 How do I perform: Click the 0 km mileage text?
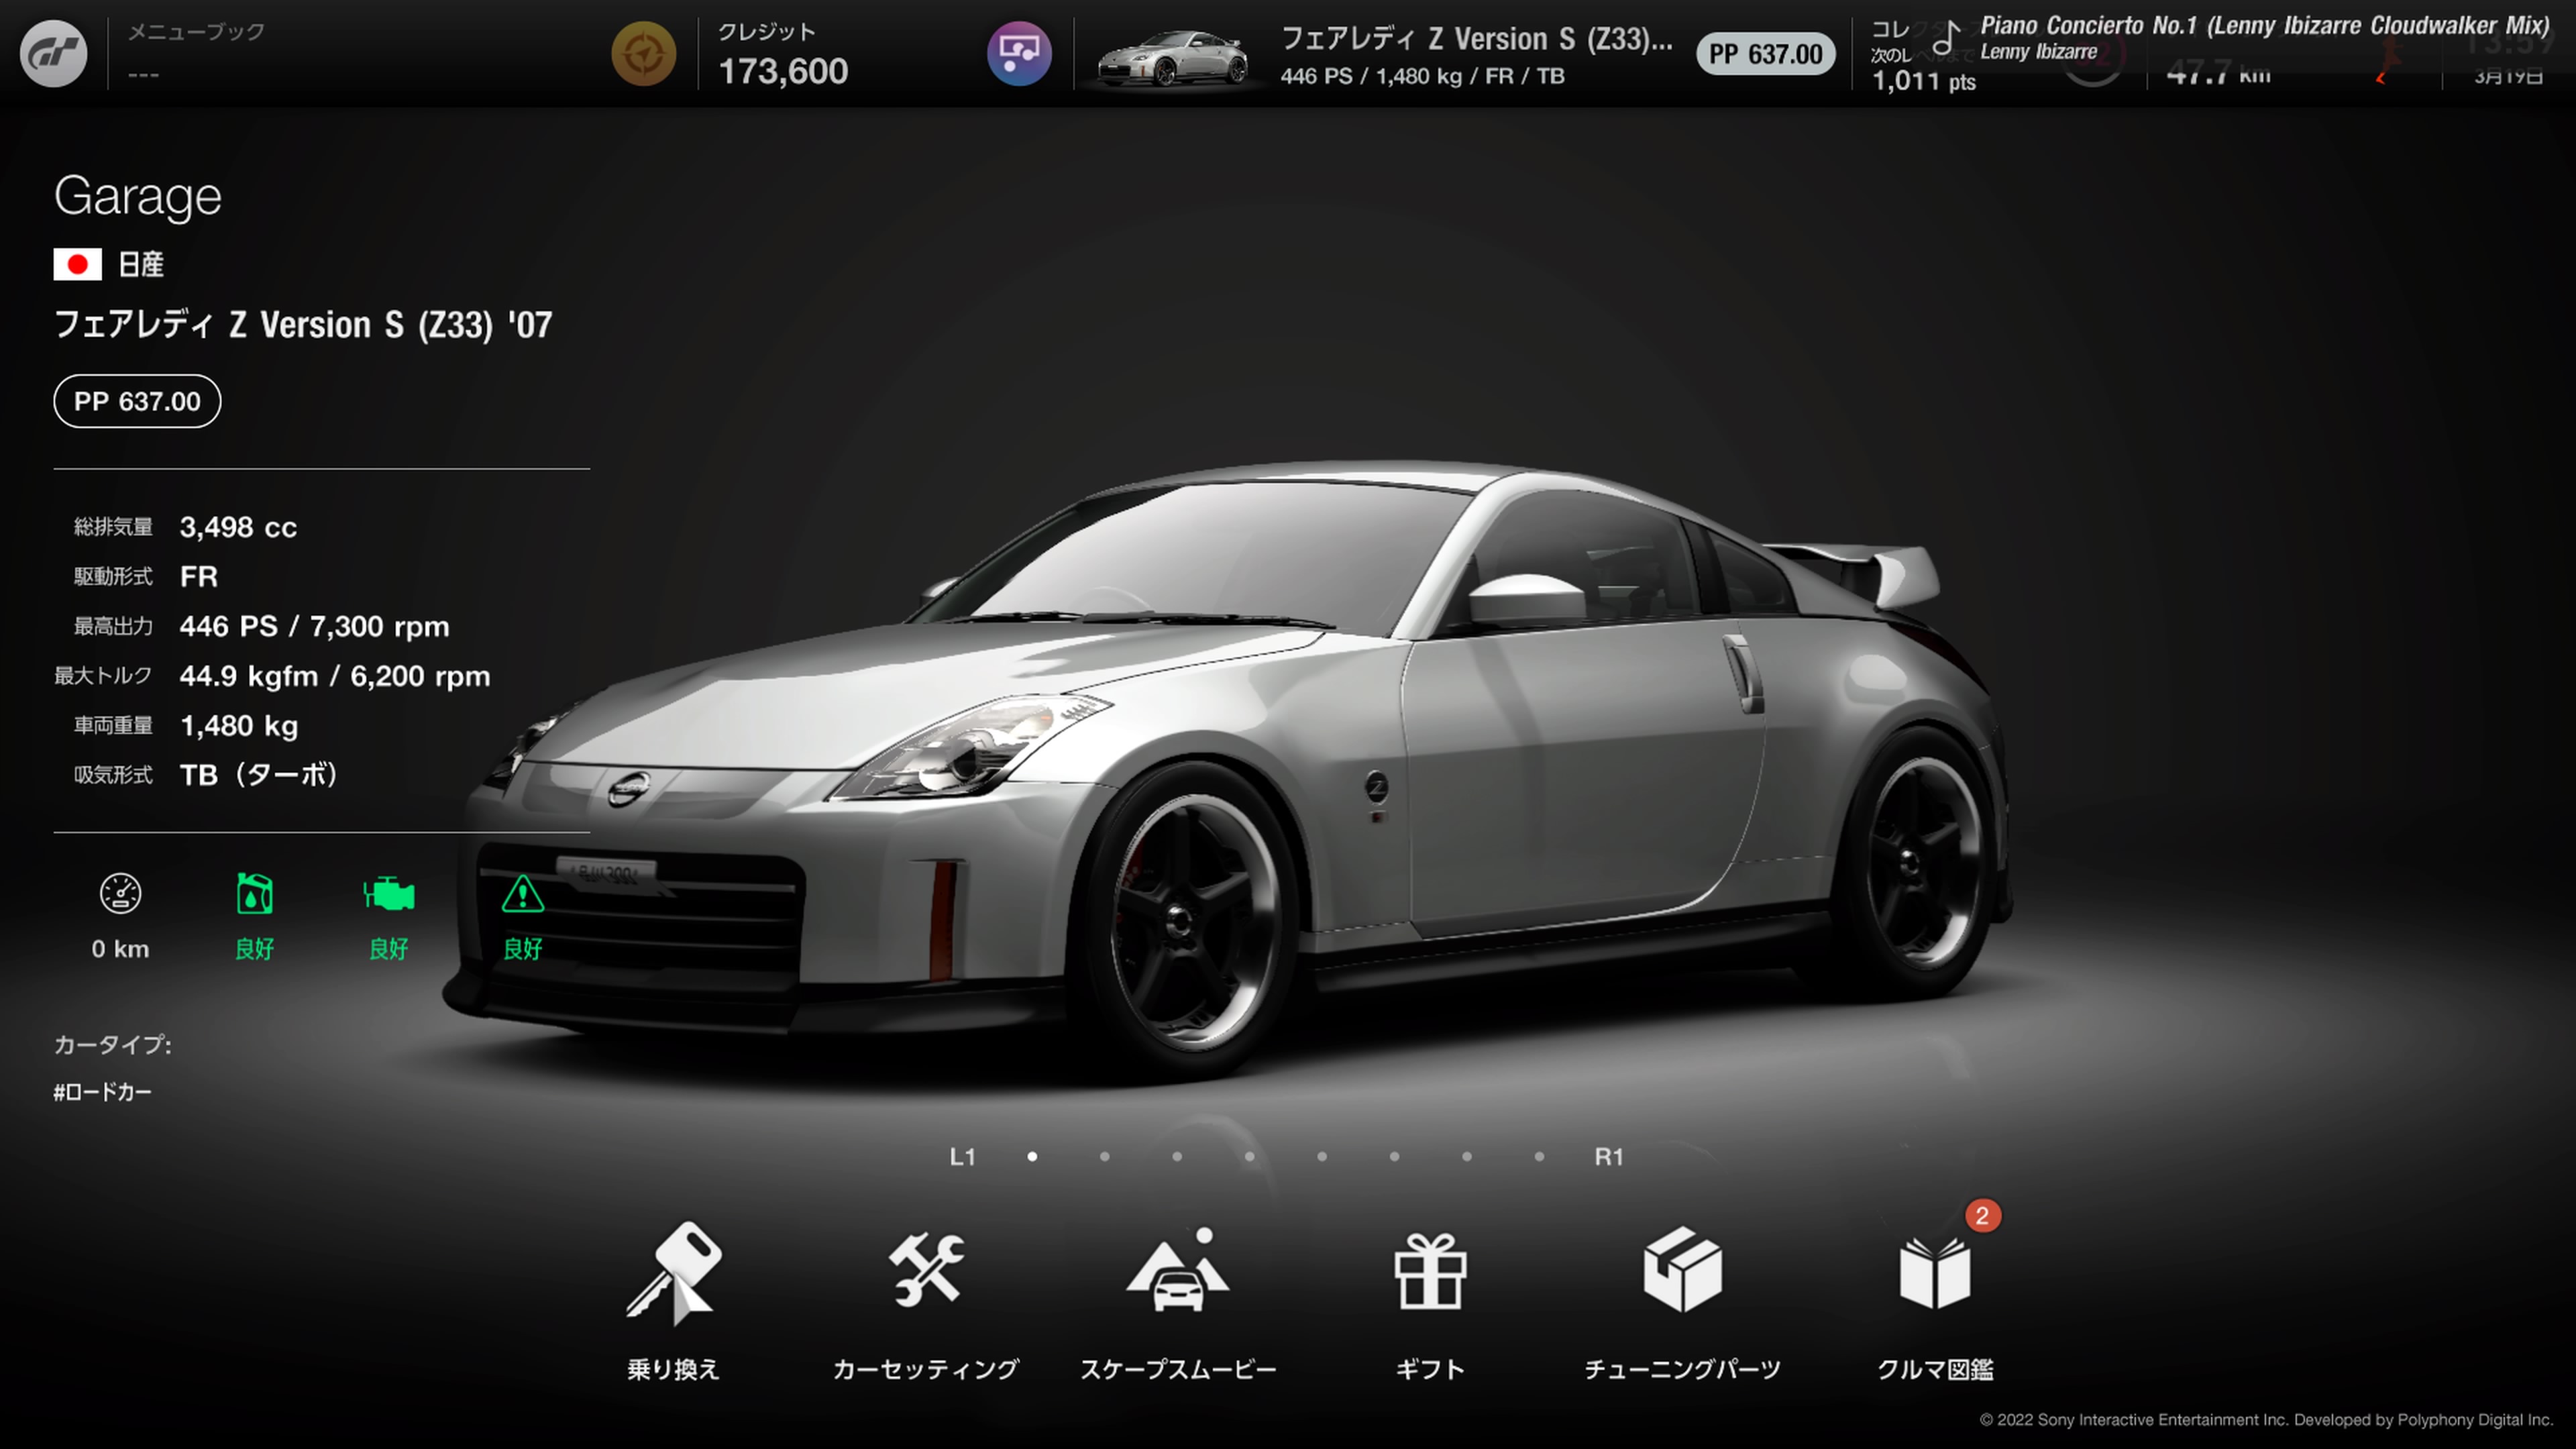tap(120, 949)
